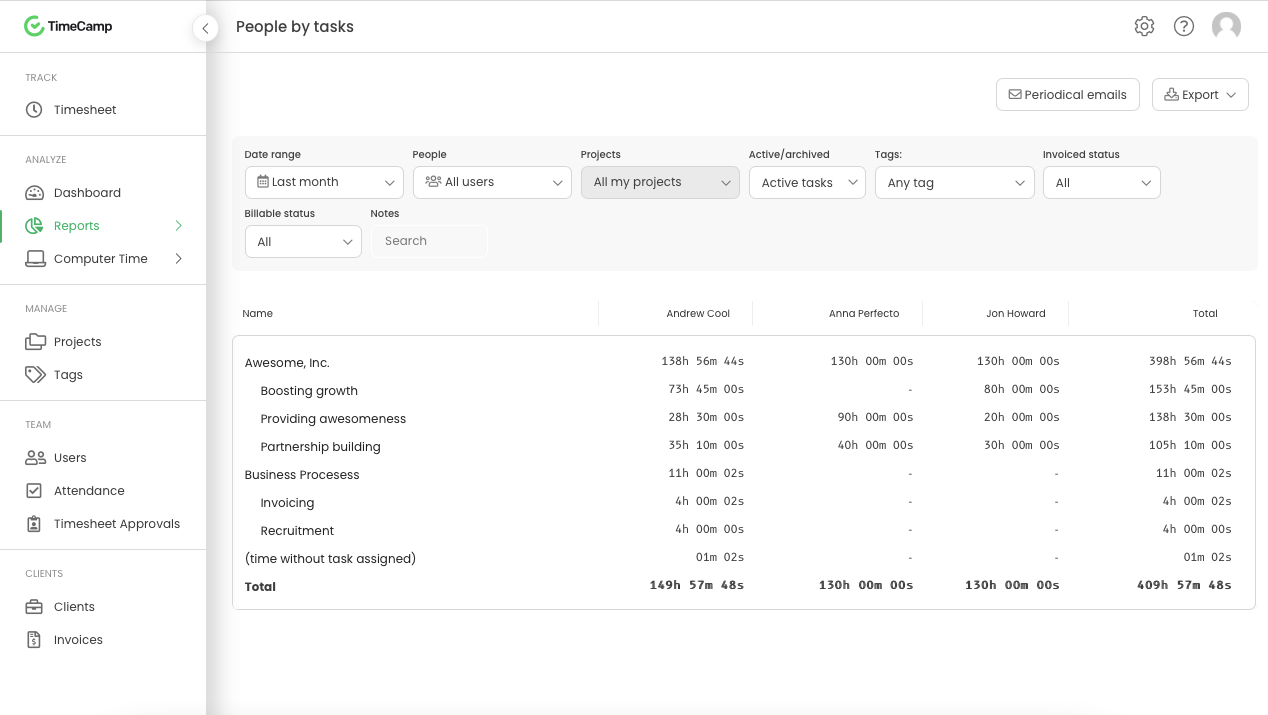Viewport: 1268px width, 715px height.
Task: Click the Periodical emails button
Action: 1067,95
